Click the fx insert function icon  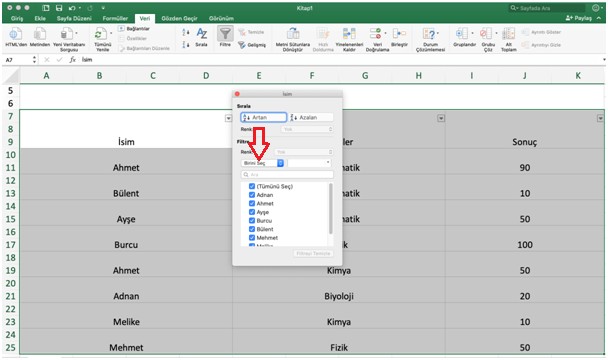[x=73, y=60]
